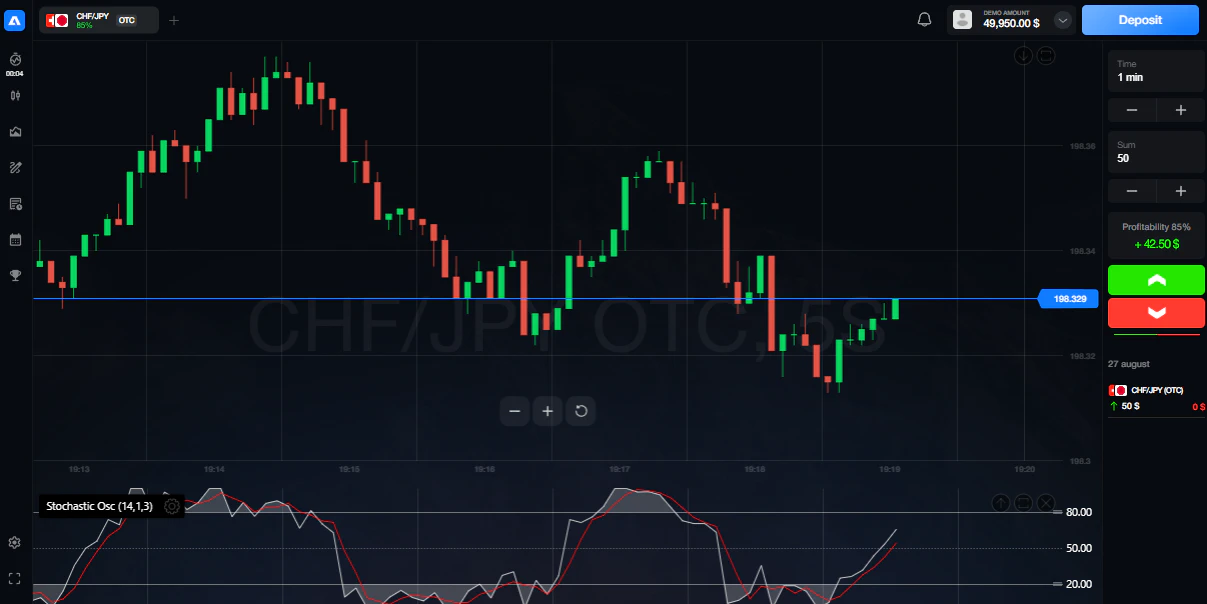Increase trade sum with plus
The height and width of the screenshot is (604, 1207).
(1181, 191)
